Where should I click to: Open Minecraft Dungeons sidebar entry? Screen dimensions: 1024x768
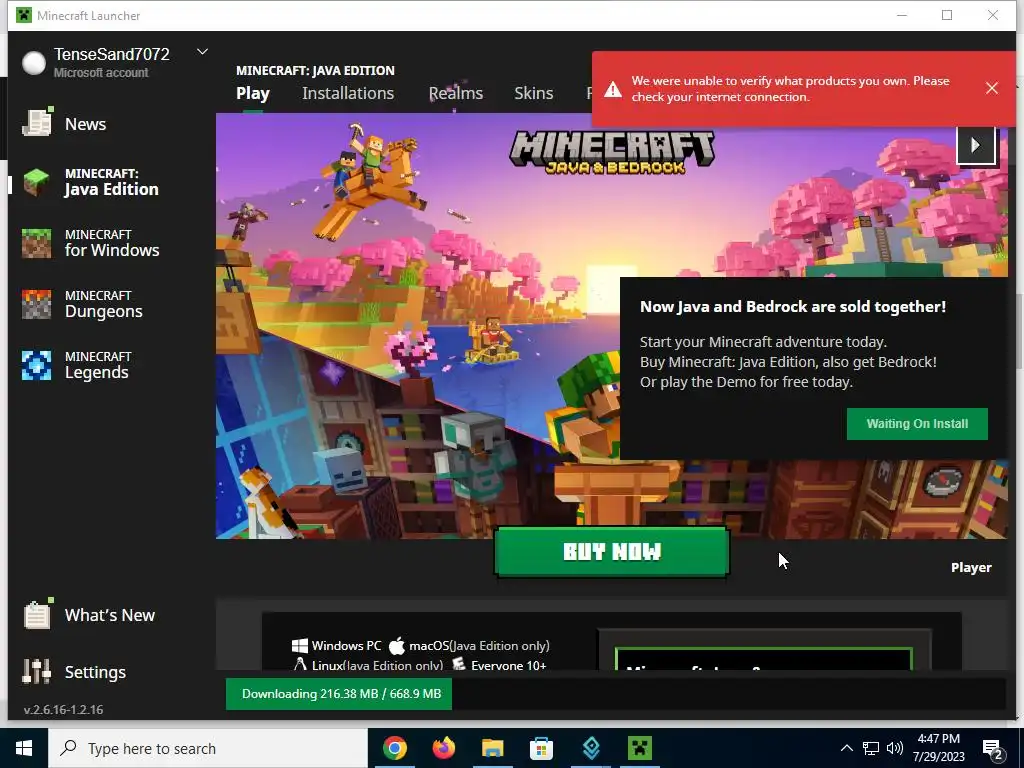pyautogui.click(x=83, y=304)
